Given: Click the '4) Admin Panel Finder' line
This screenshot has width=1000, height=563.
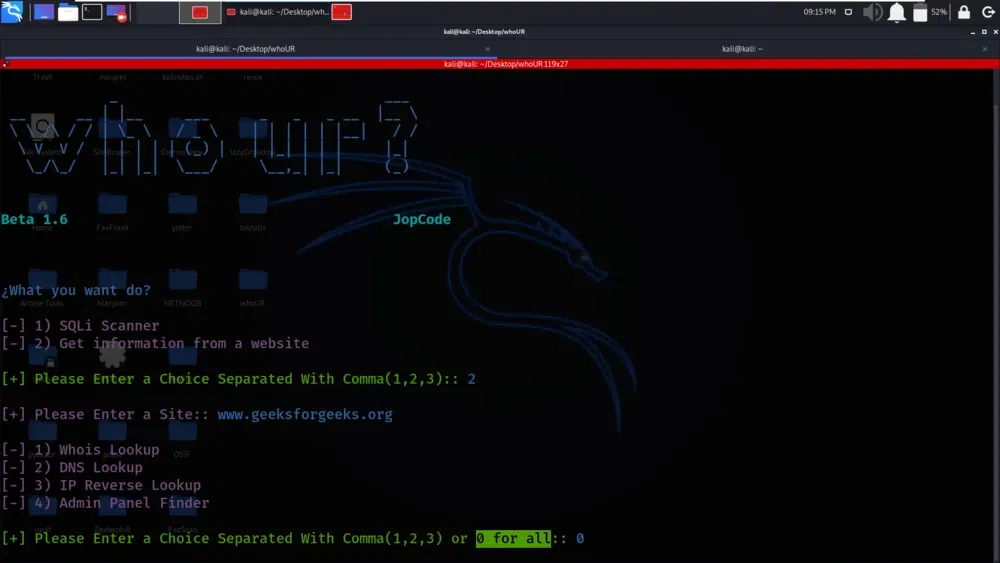Looking at the screenshot, I should [105, 503].
